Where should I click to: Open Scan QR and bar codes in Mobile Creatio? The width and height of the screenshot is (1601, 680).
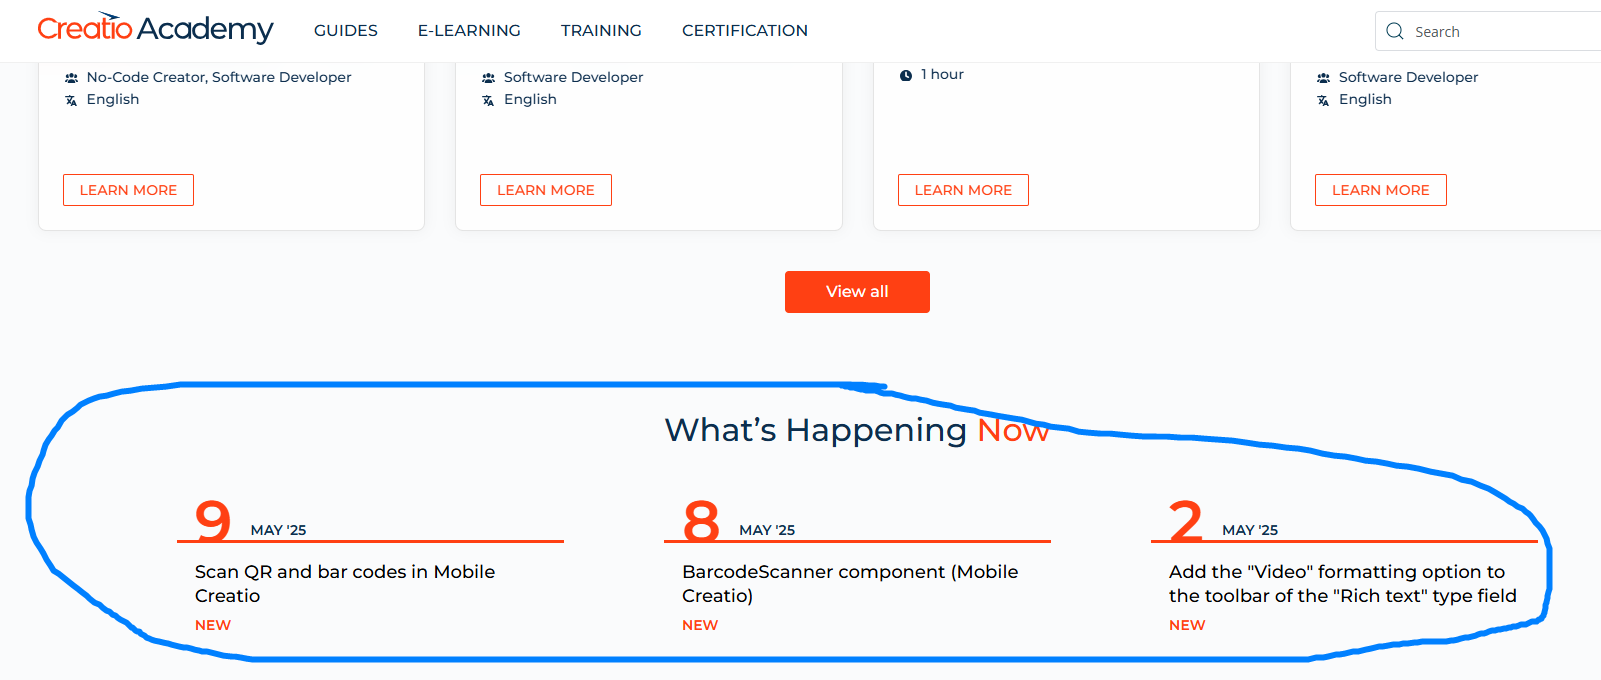pyautogui.click(x=345, y=584)
